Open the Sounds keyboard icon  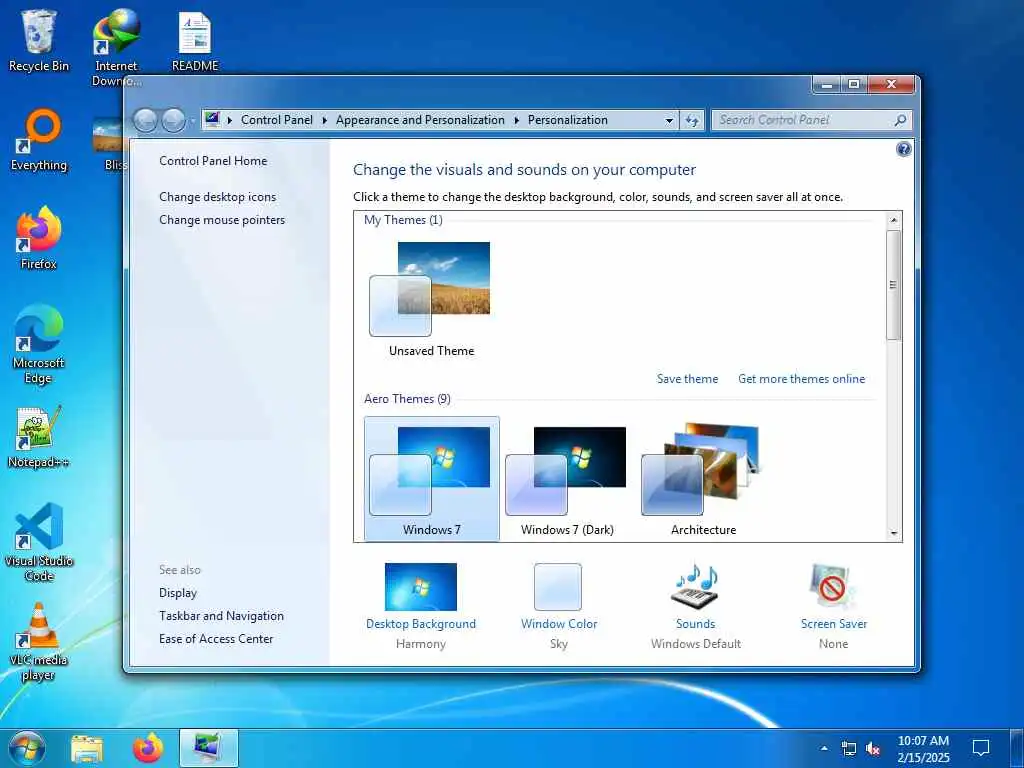(x=695, y=586)
